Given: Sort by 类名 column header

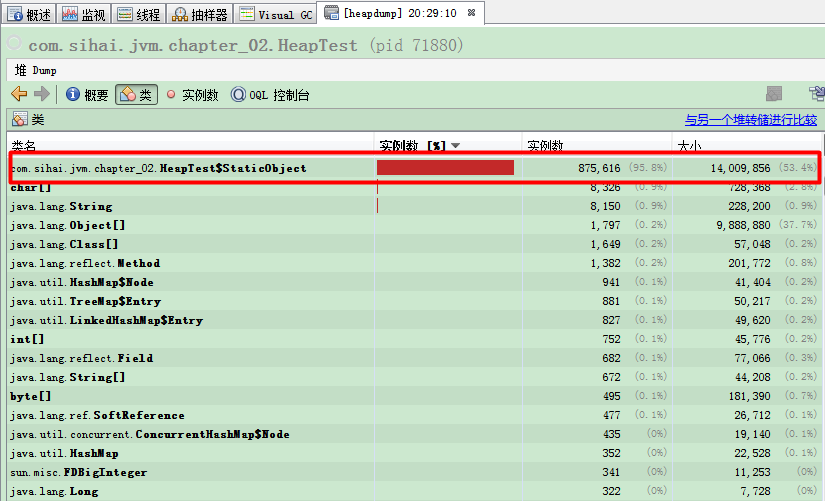Looking at the screenshot, I should pos(190,145).
